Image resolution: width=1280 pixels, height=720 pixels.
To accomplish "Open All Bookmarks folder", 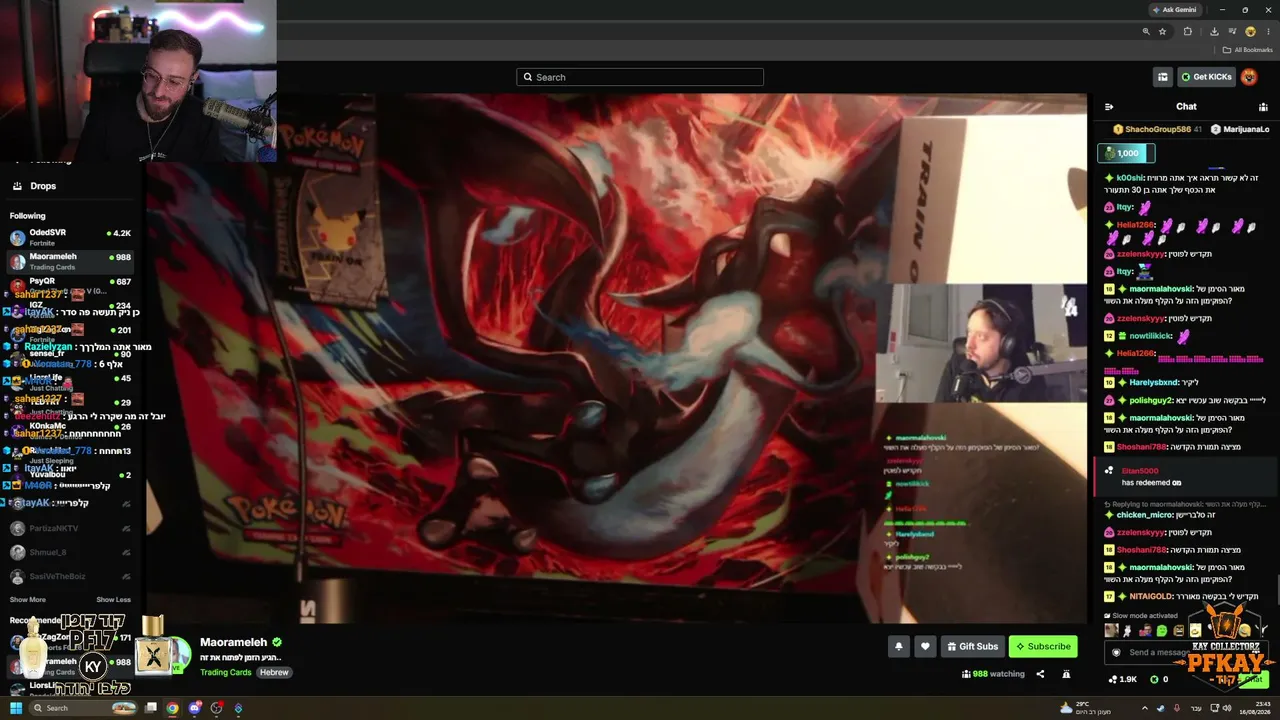I will tap(1247, 50).
